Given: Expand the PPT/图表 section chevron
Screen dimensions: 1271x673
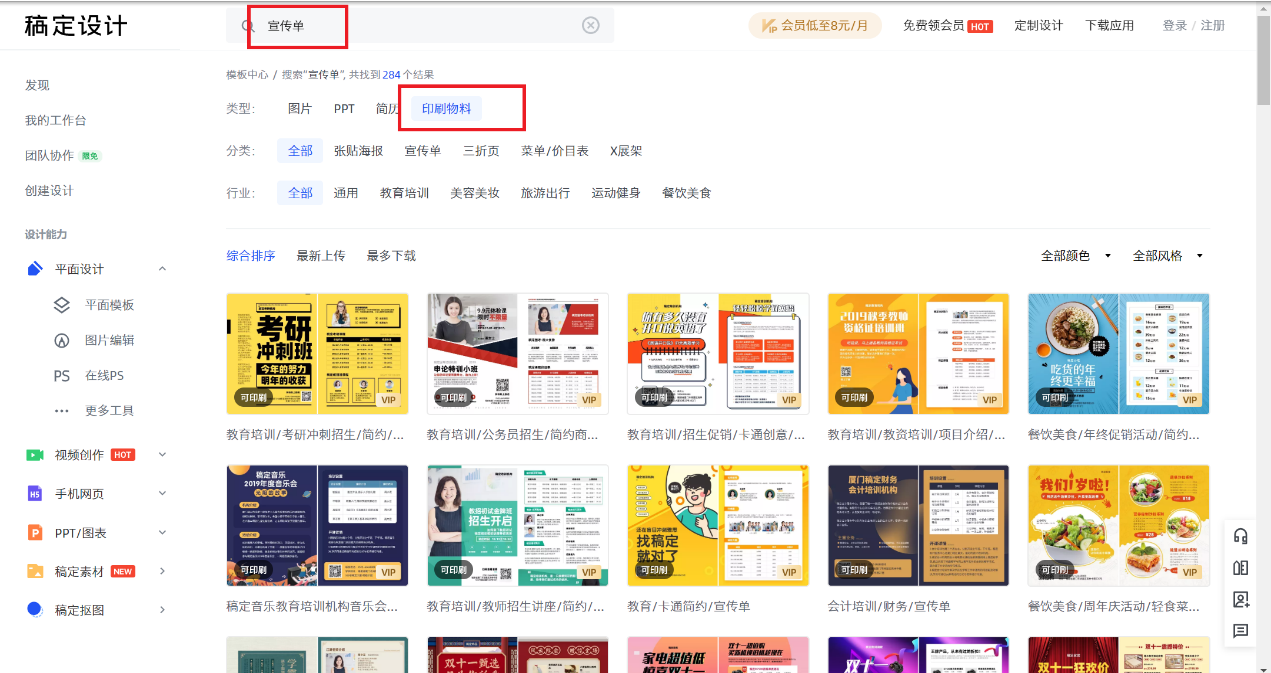Looking at the screenshot, I should (x=162, y=533).
